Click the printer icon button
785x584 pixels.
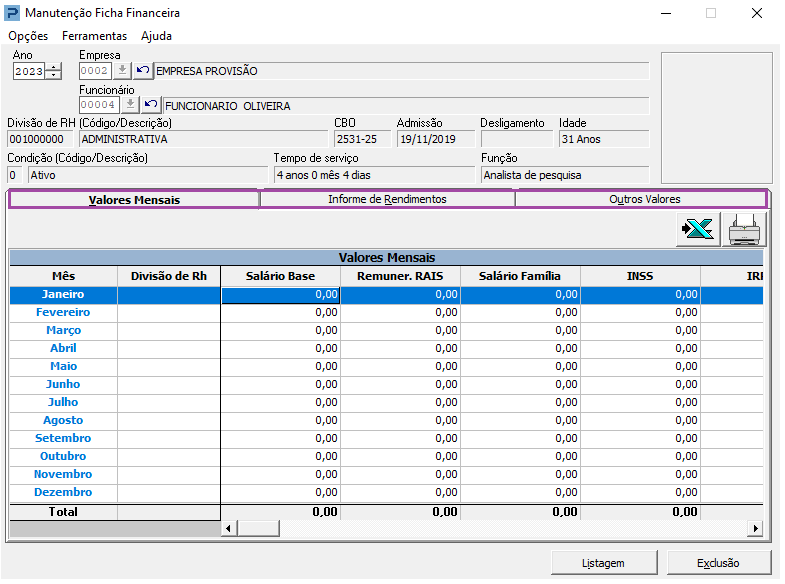[744, 229]
